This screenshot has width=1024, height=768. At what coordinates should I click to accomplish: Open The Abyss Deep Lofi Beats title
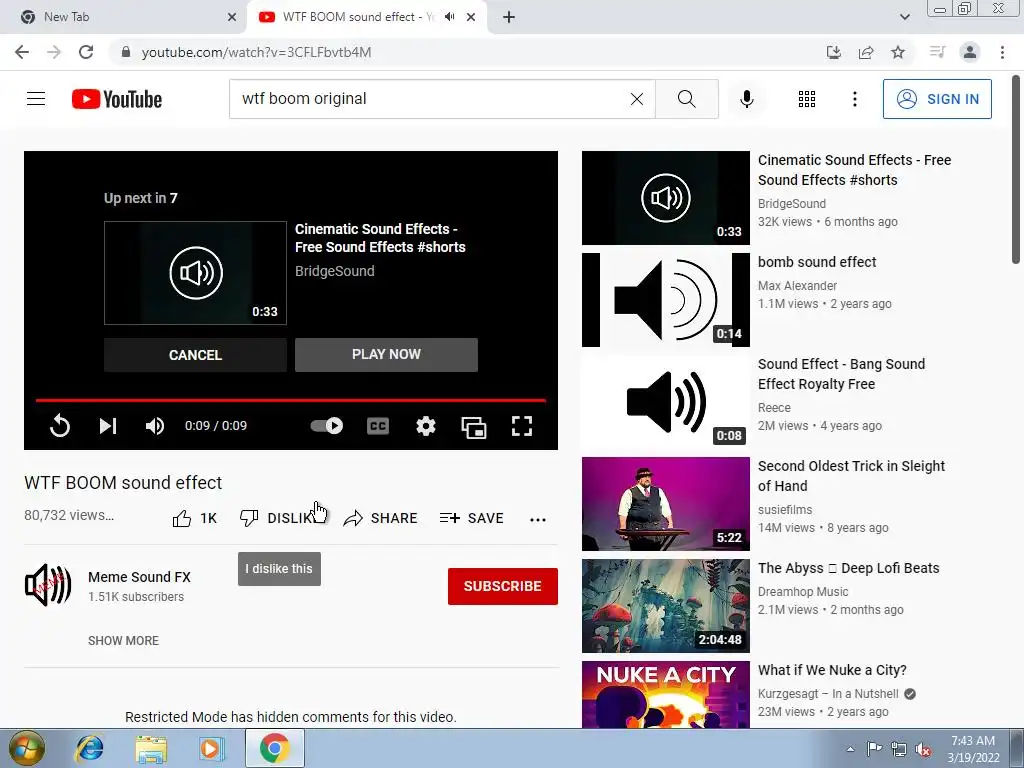pos(848,568)
